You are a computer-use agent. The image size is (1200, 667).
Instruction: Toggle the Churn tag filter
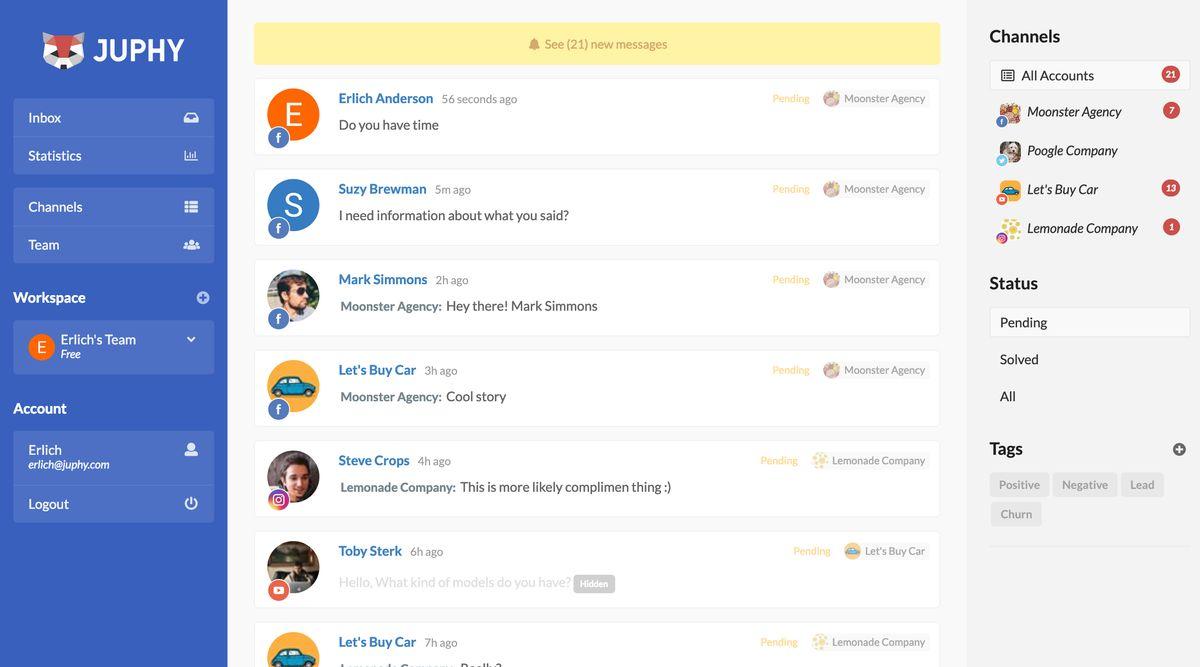[x=1016, y=514]
